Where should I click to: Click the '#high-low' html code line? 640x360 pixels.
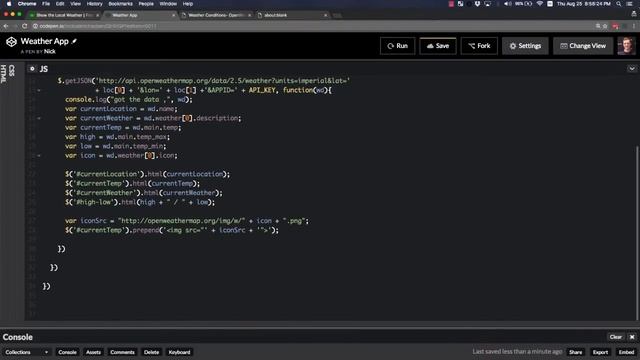coord(140,202)
